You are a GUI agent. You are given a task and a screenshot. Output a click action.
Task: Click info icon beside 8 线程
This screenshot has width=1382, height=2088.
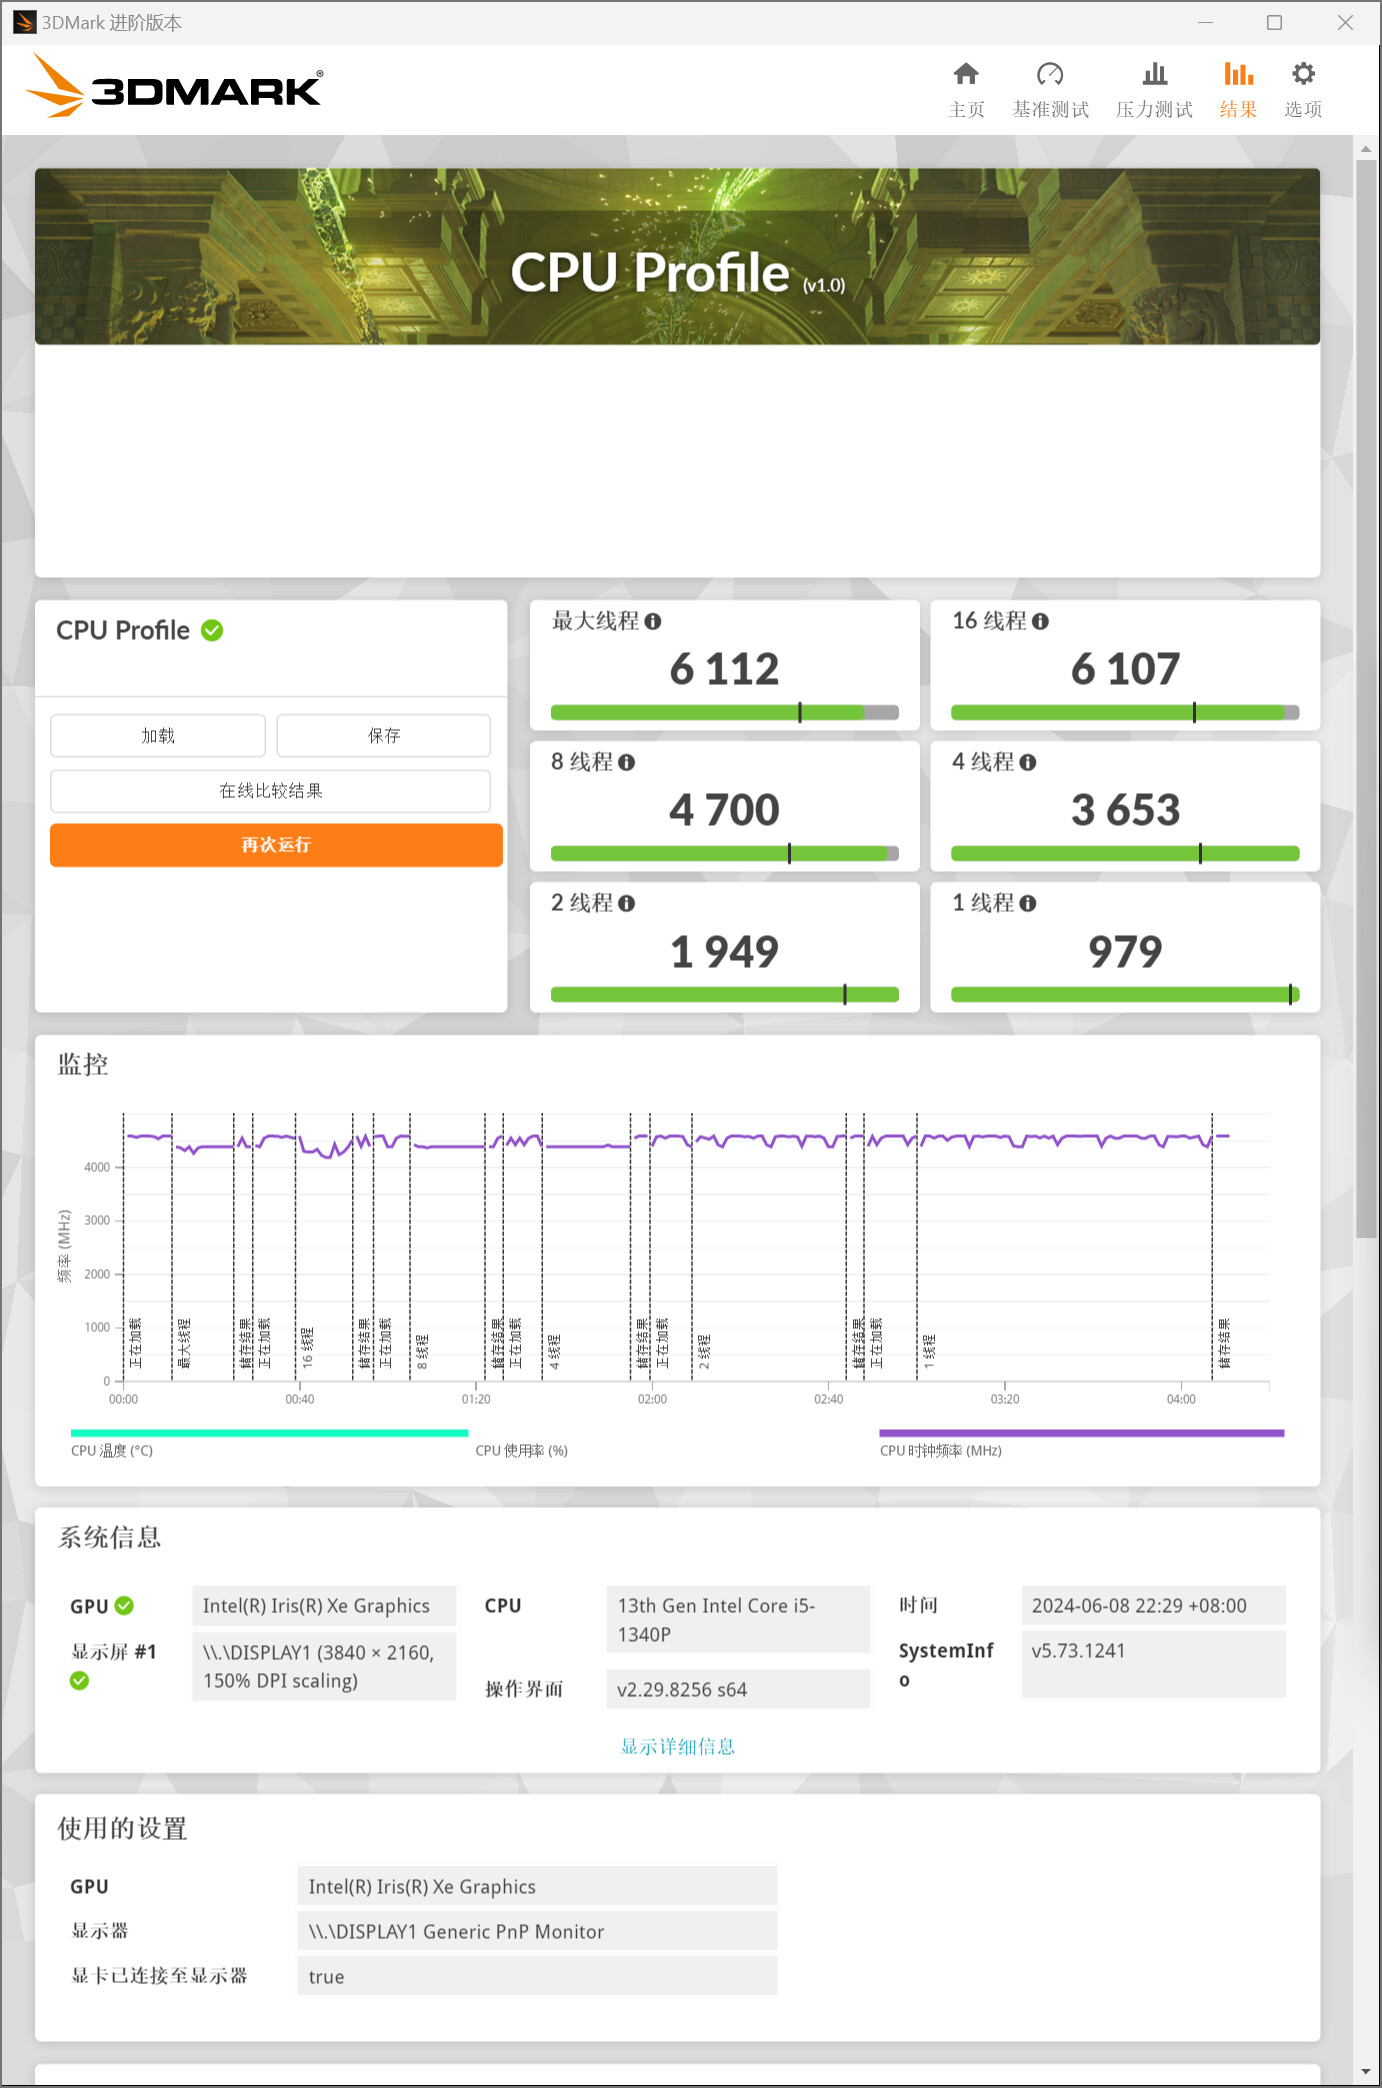627,763
